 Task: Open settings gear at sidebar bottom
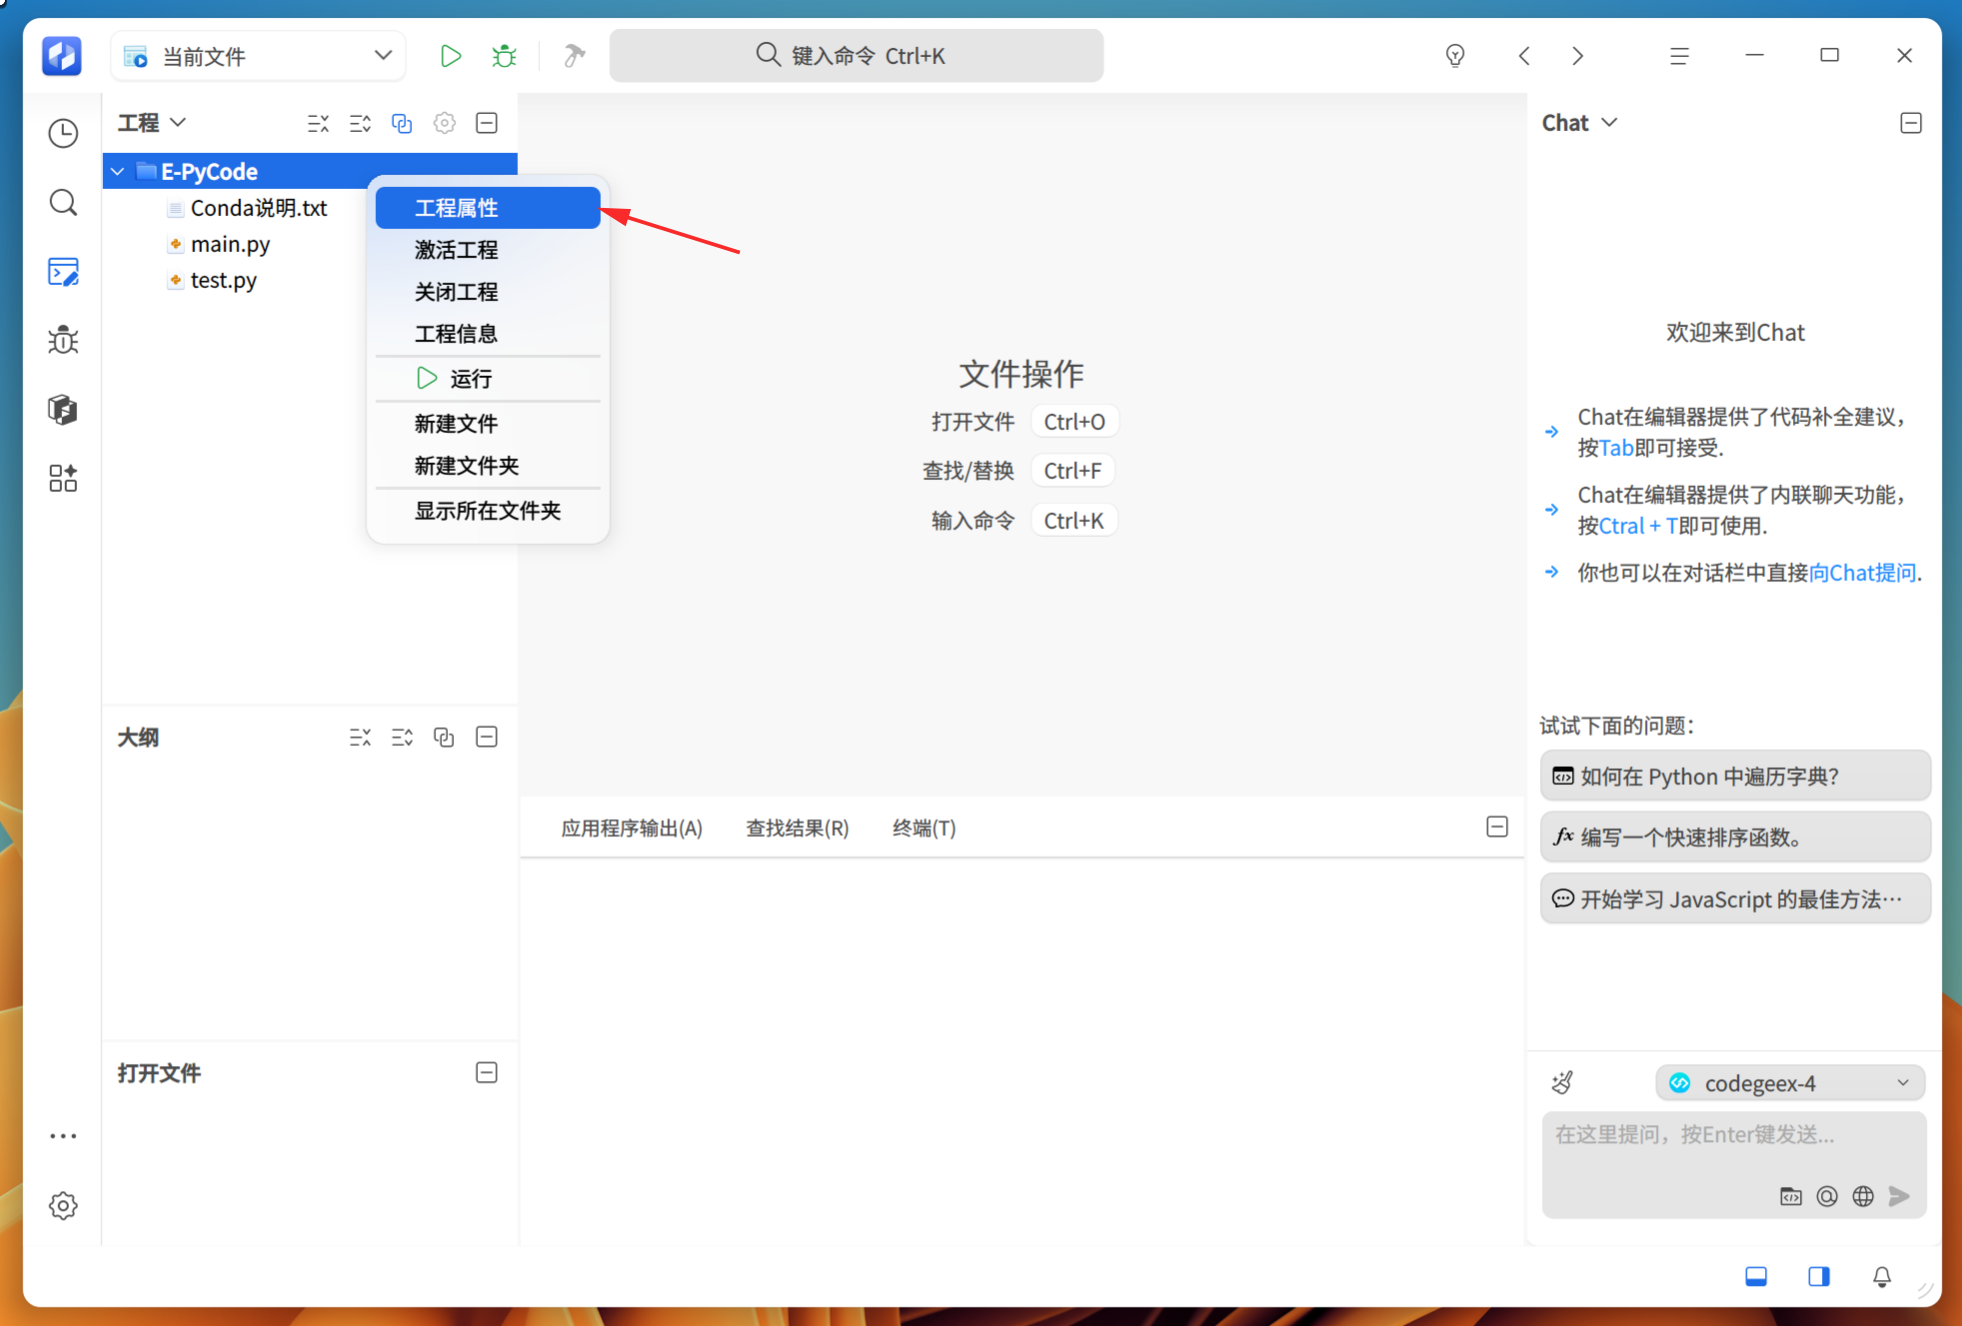click(x=63, y=1205)
